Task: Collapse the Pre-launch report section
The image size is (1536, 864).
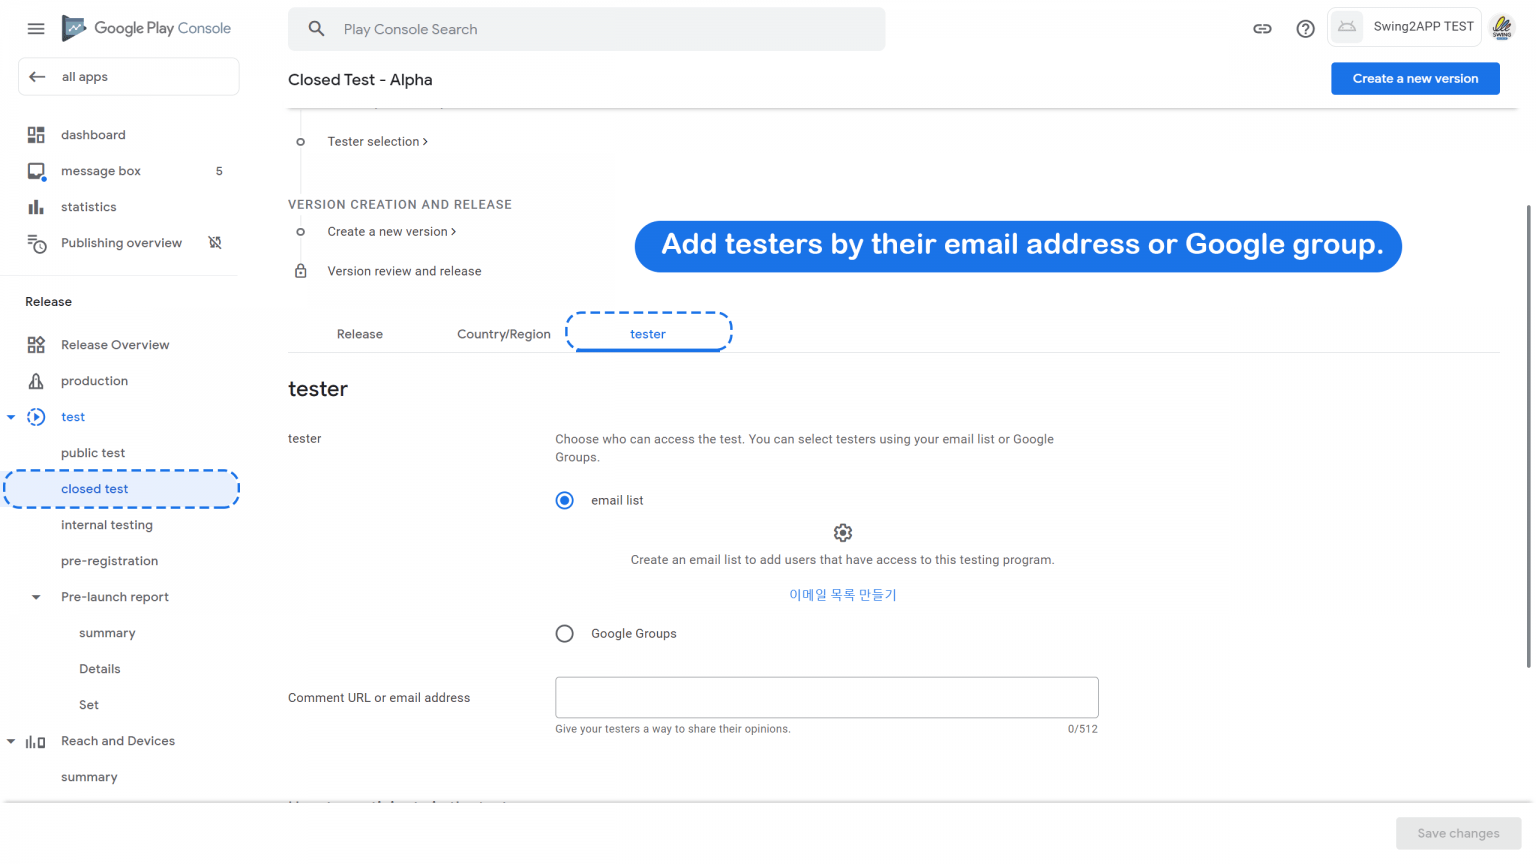Action: click(x=36, y=596)
